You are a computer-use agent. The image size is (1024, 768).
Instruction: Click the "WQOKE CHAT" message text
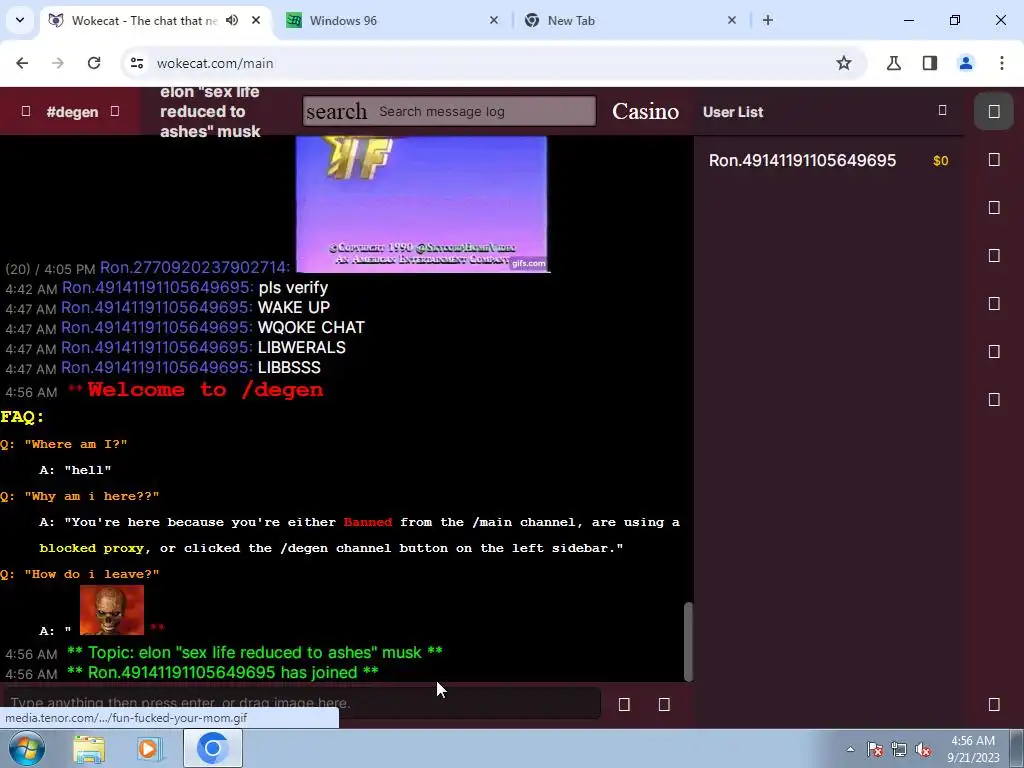tap(312, 327)
